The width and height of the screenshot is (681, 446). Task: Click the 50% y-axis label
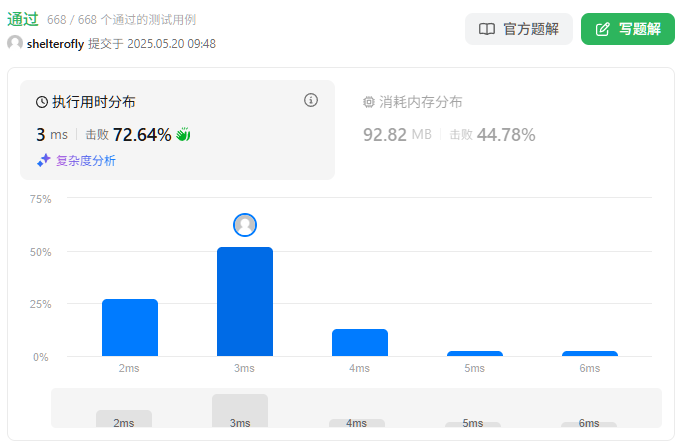click(40, 252)
